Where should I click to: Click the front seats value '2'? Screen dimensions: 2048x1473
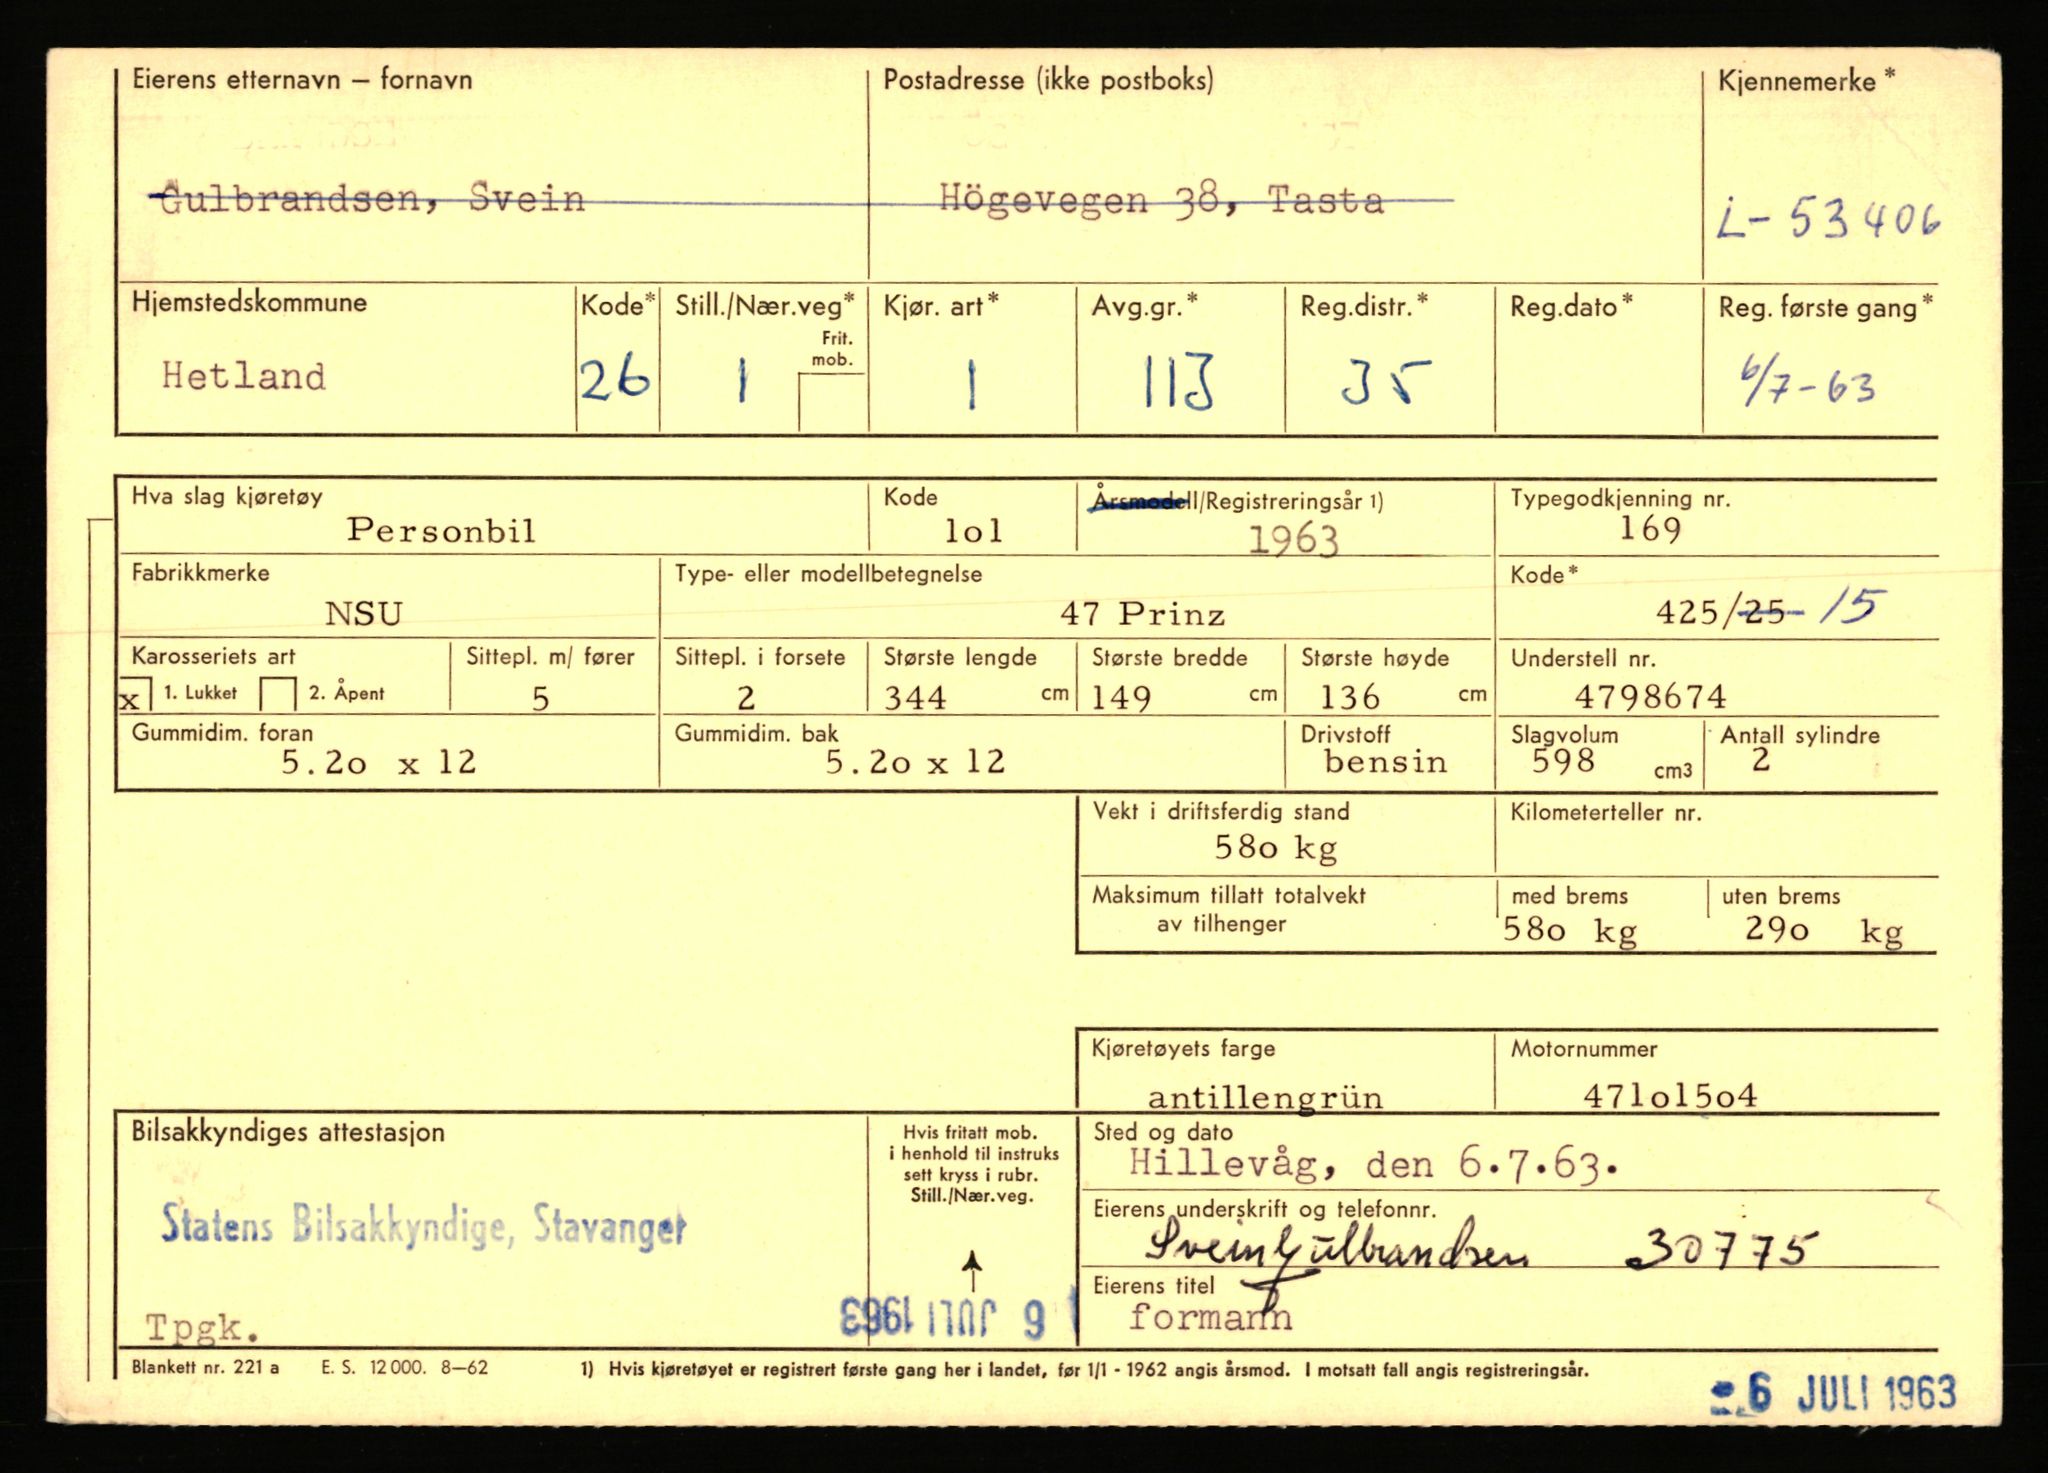pyautogui.click(x=746, y=697)
